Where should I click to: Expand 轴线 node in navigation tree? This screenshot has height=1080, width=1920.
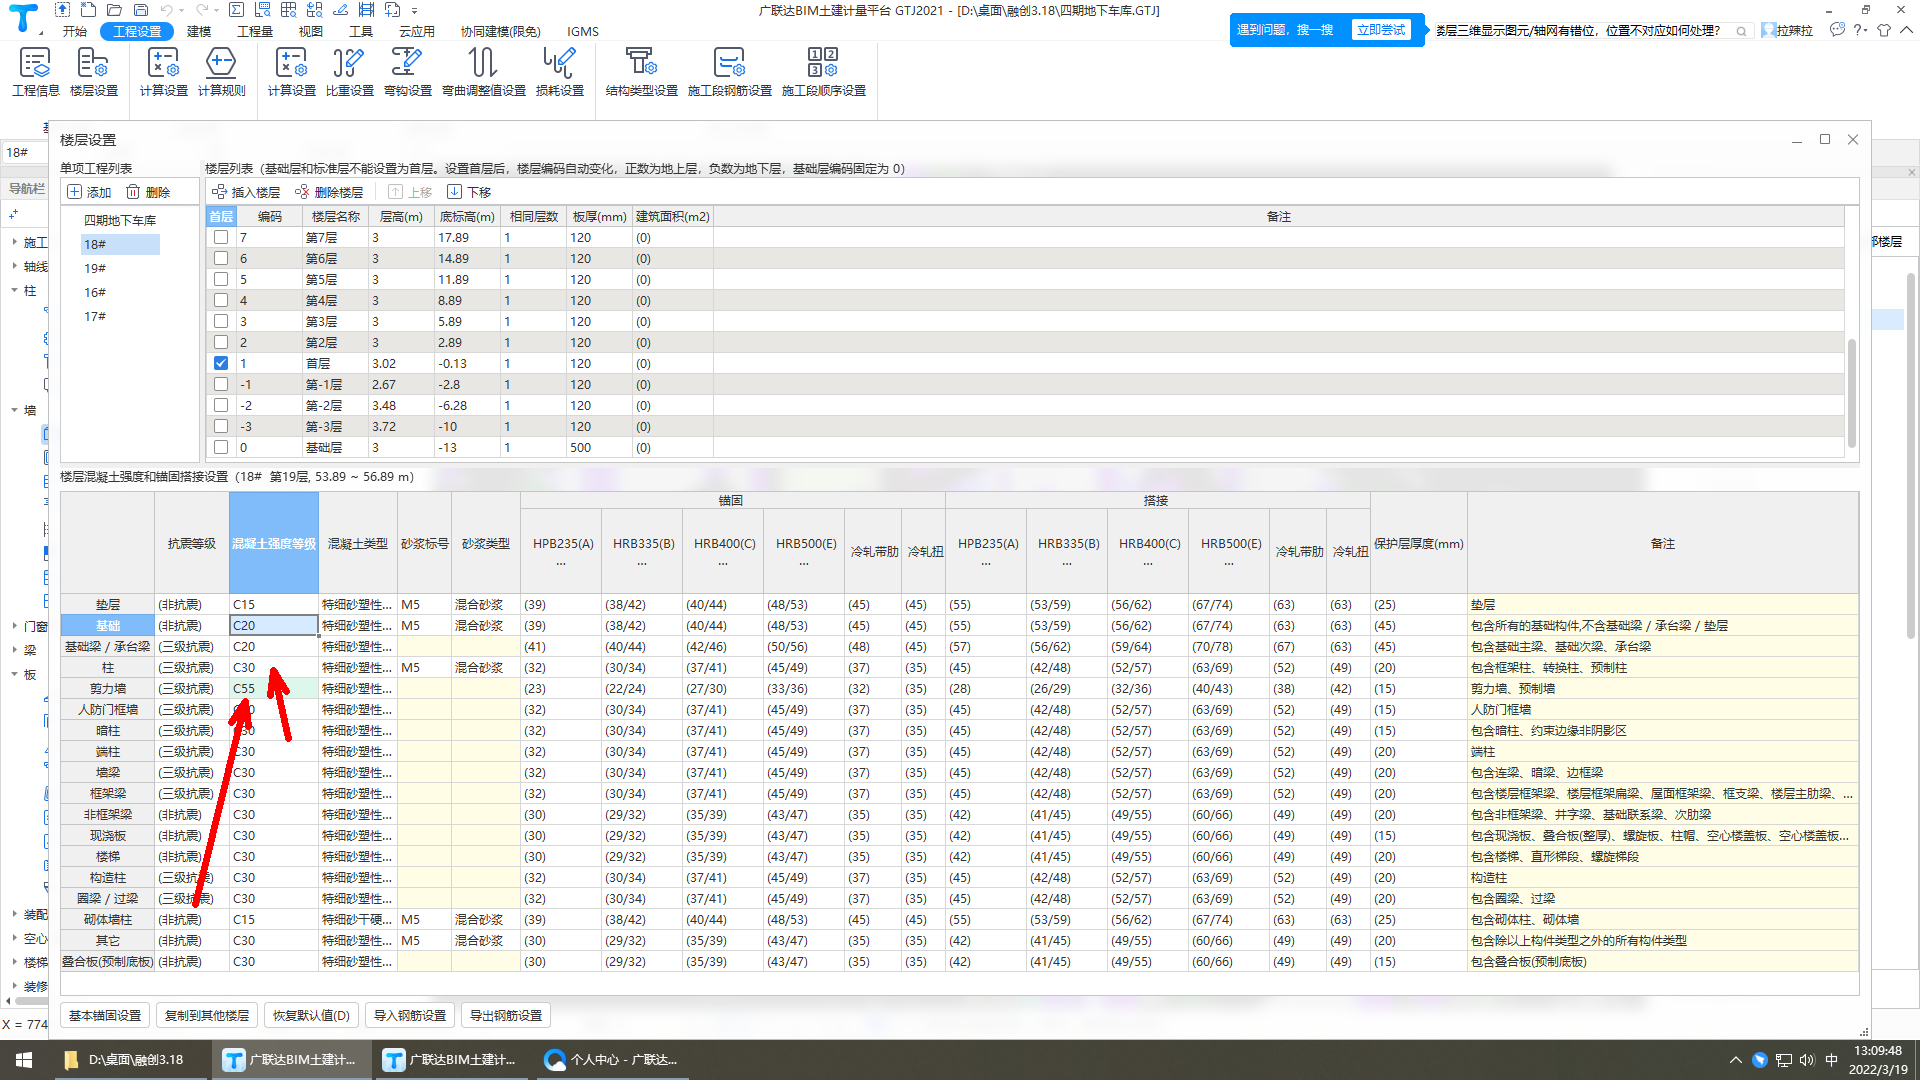tap(14, 266)
